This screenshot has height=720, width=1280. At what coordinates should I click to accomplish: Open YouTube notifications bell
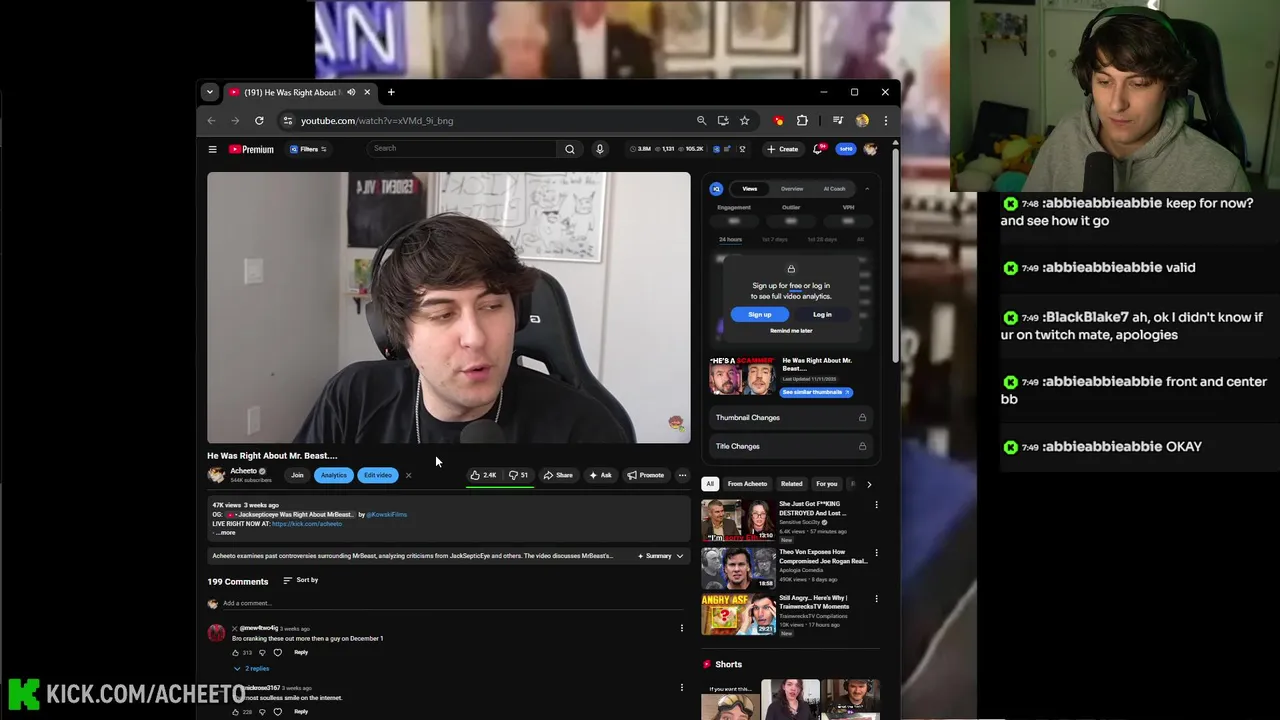pos(819,149)
